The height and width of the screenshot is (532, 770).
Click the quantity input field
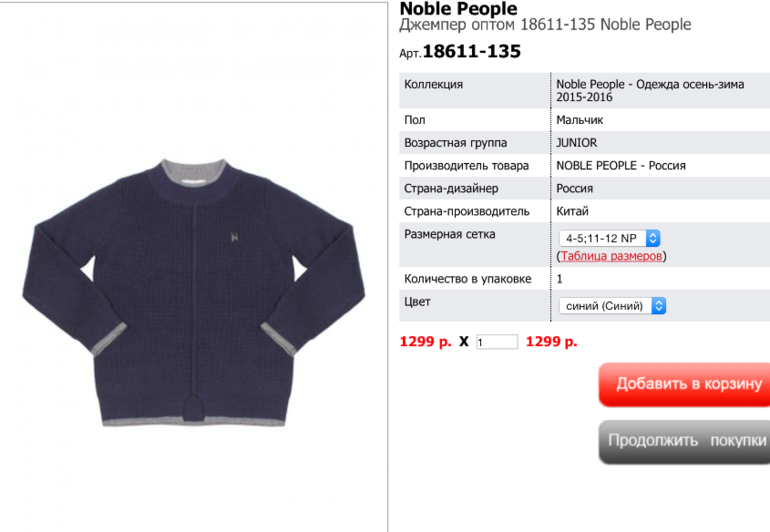pos(497,341)
